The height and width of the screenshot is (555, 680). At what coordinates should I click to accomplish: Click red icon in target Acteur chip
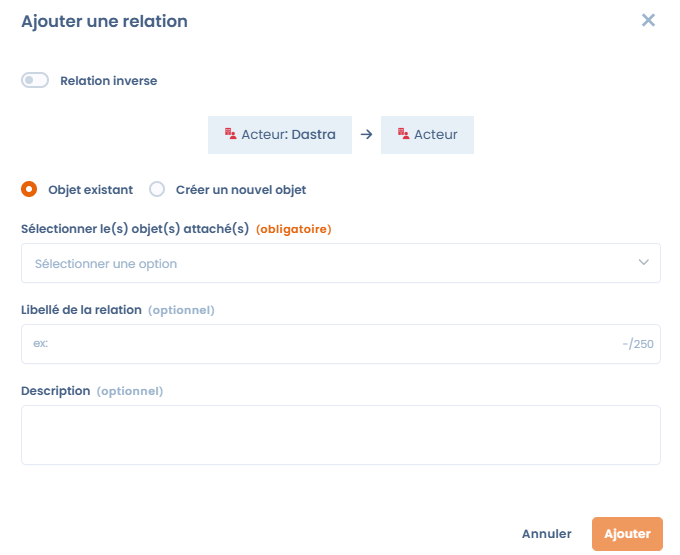point(403,134)
